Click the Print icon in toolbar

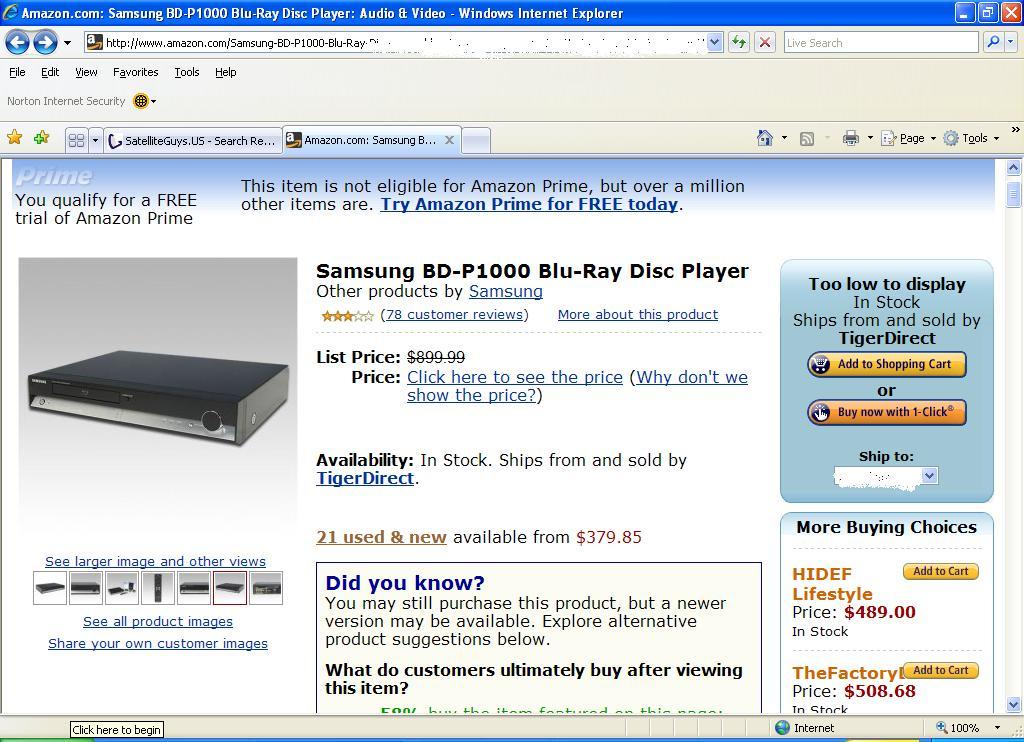[x=850, y=138]
